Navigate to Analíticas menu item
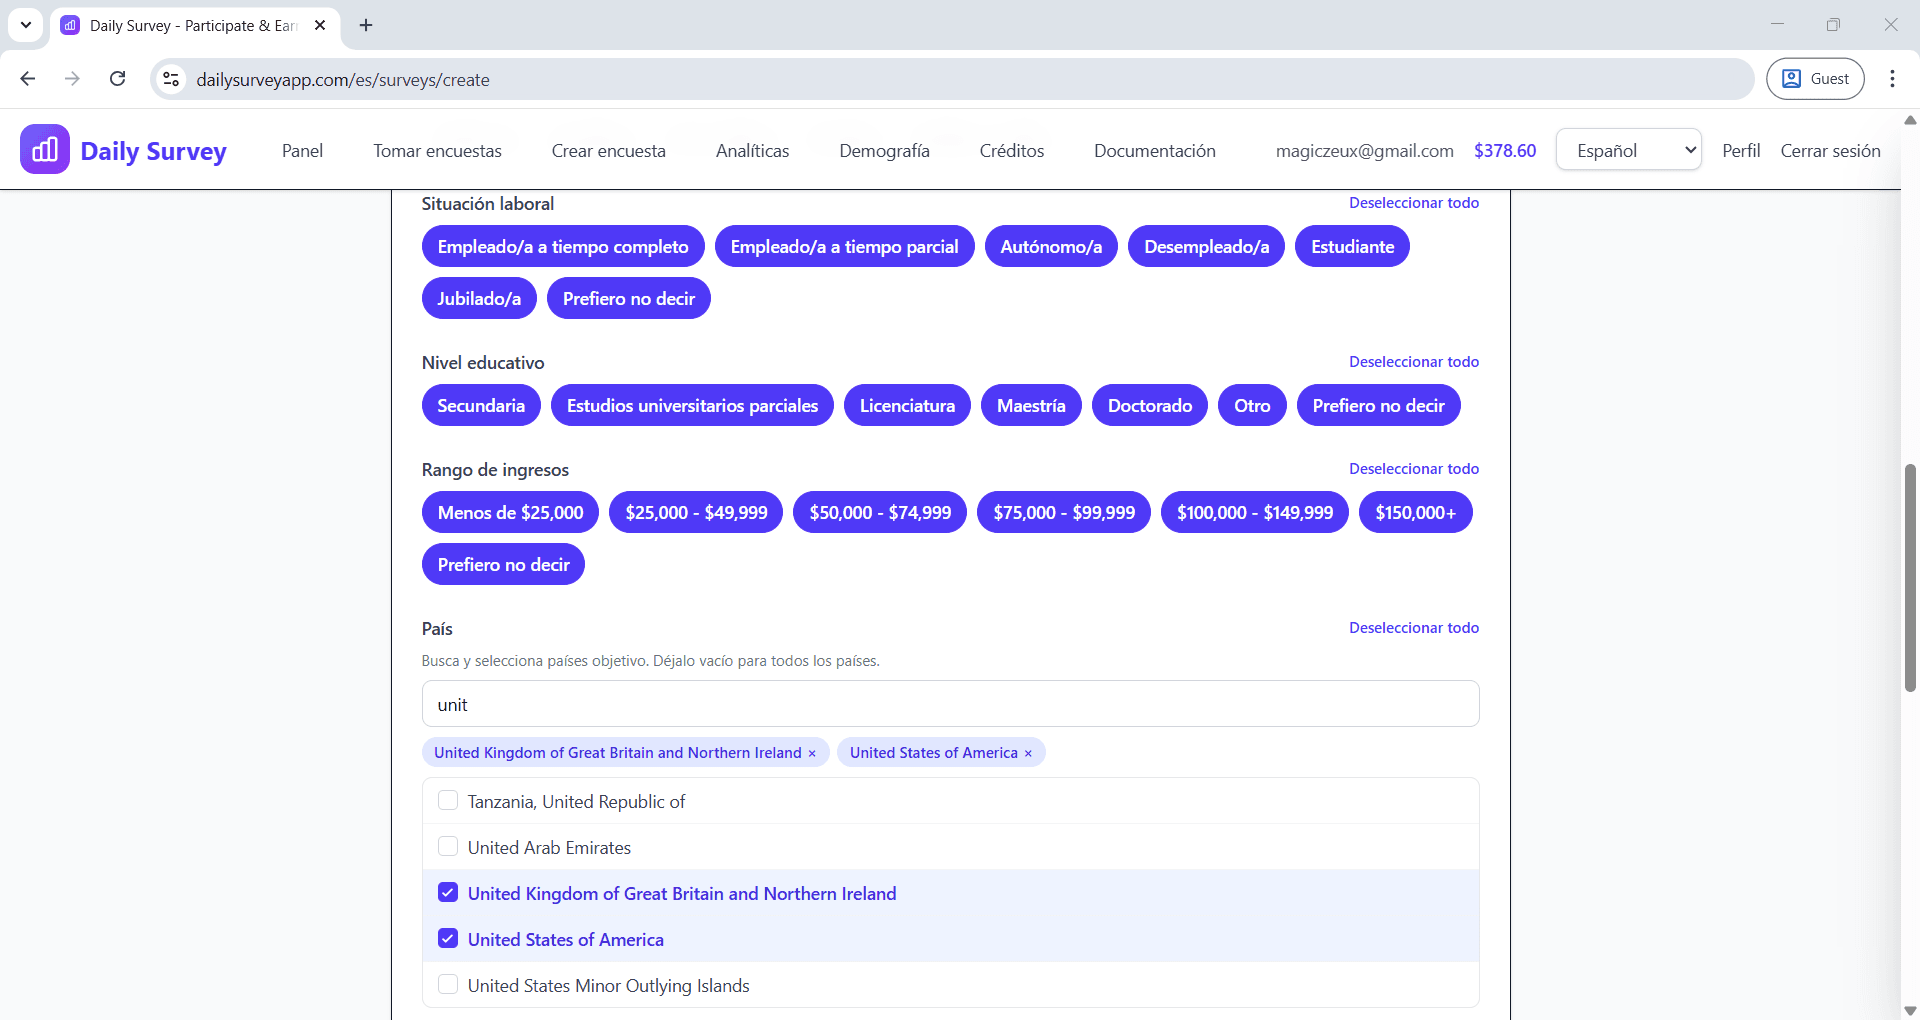This screenshot has width=1920, height=1020. 752,151
